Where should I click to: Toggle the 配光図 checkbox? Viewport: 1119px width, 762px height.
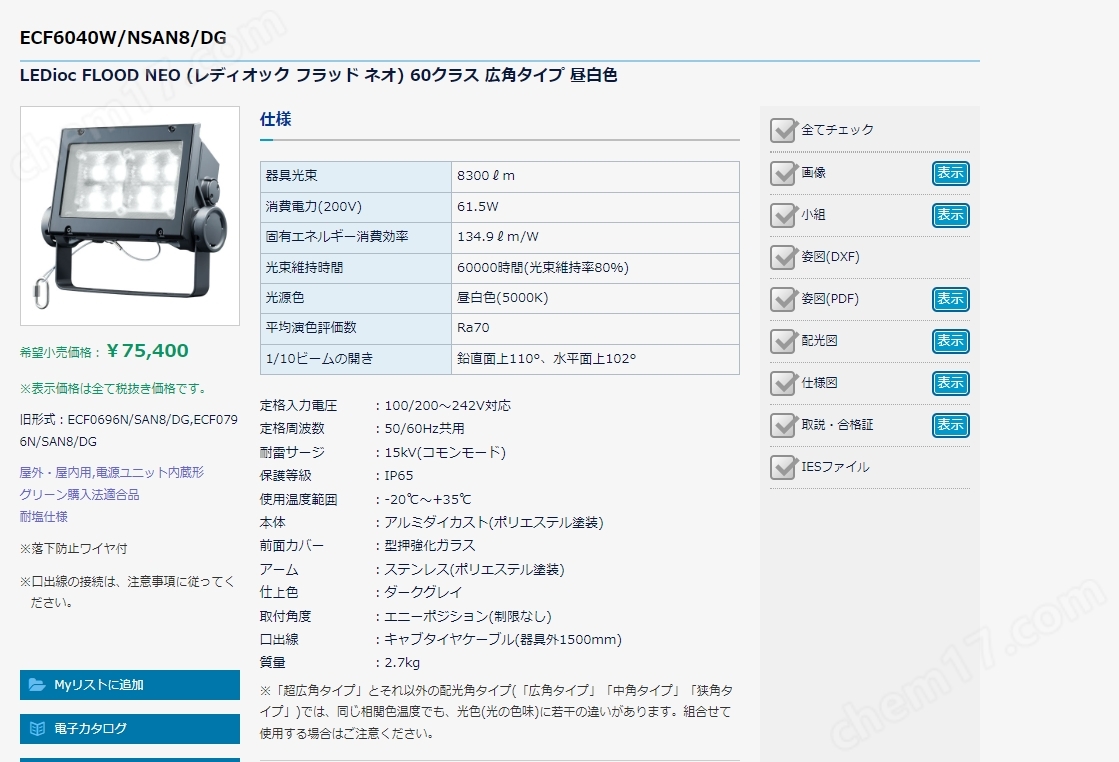click(x=783, y=341)
